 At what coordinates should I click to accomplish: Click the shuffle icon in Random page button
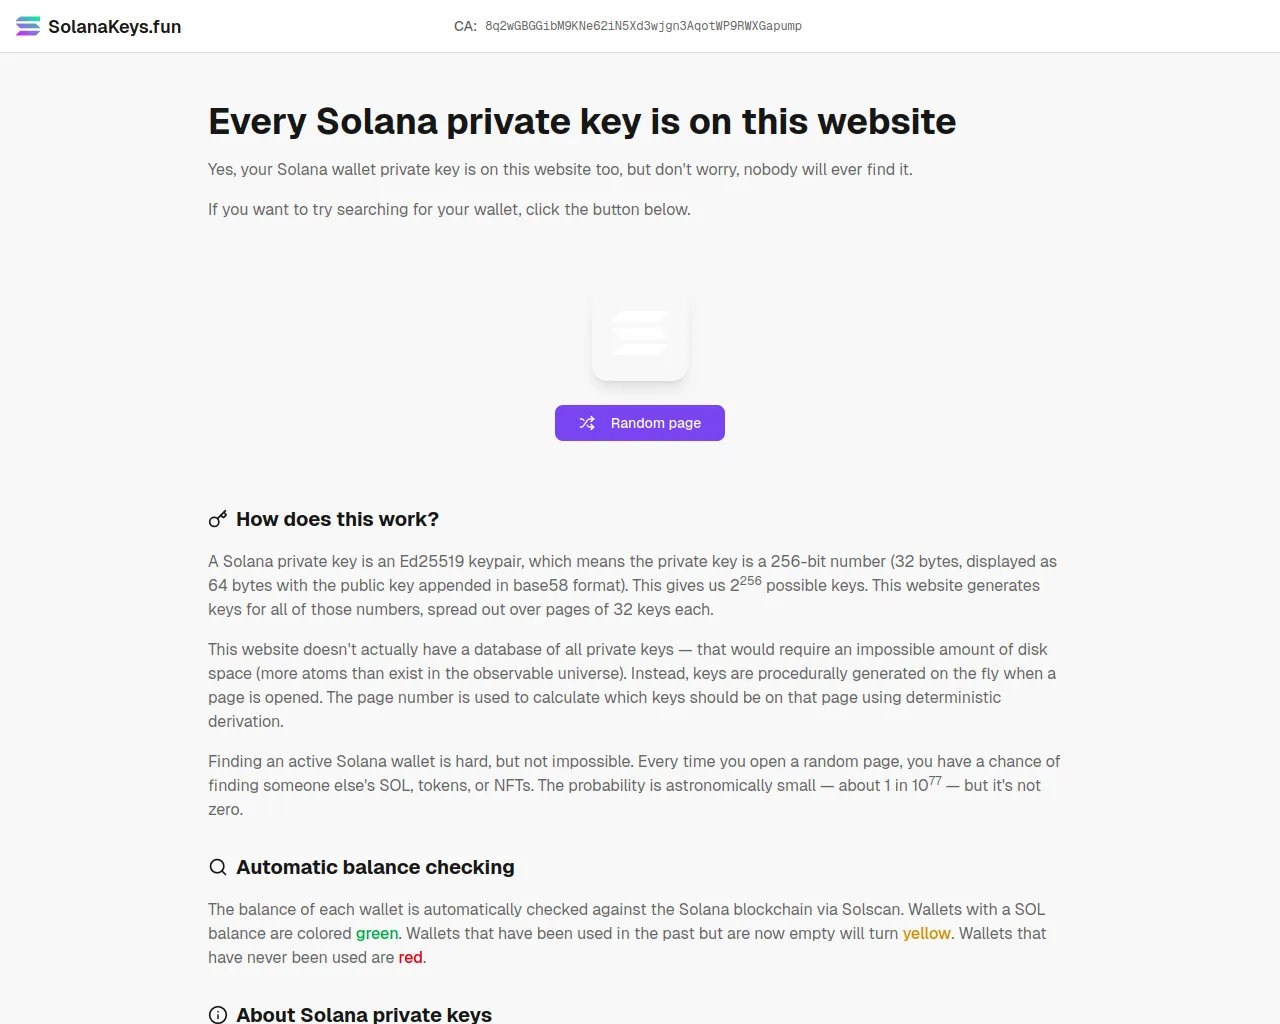587,423
